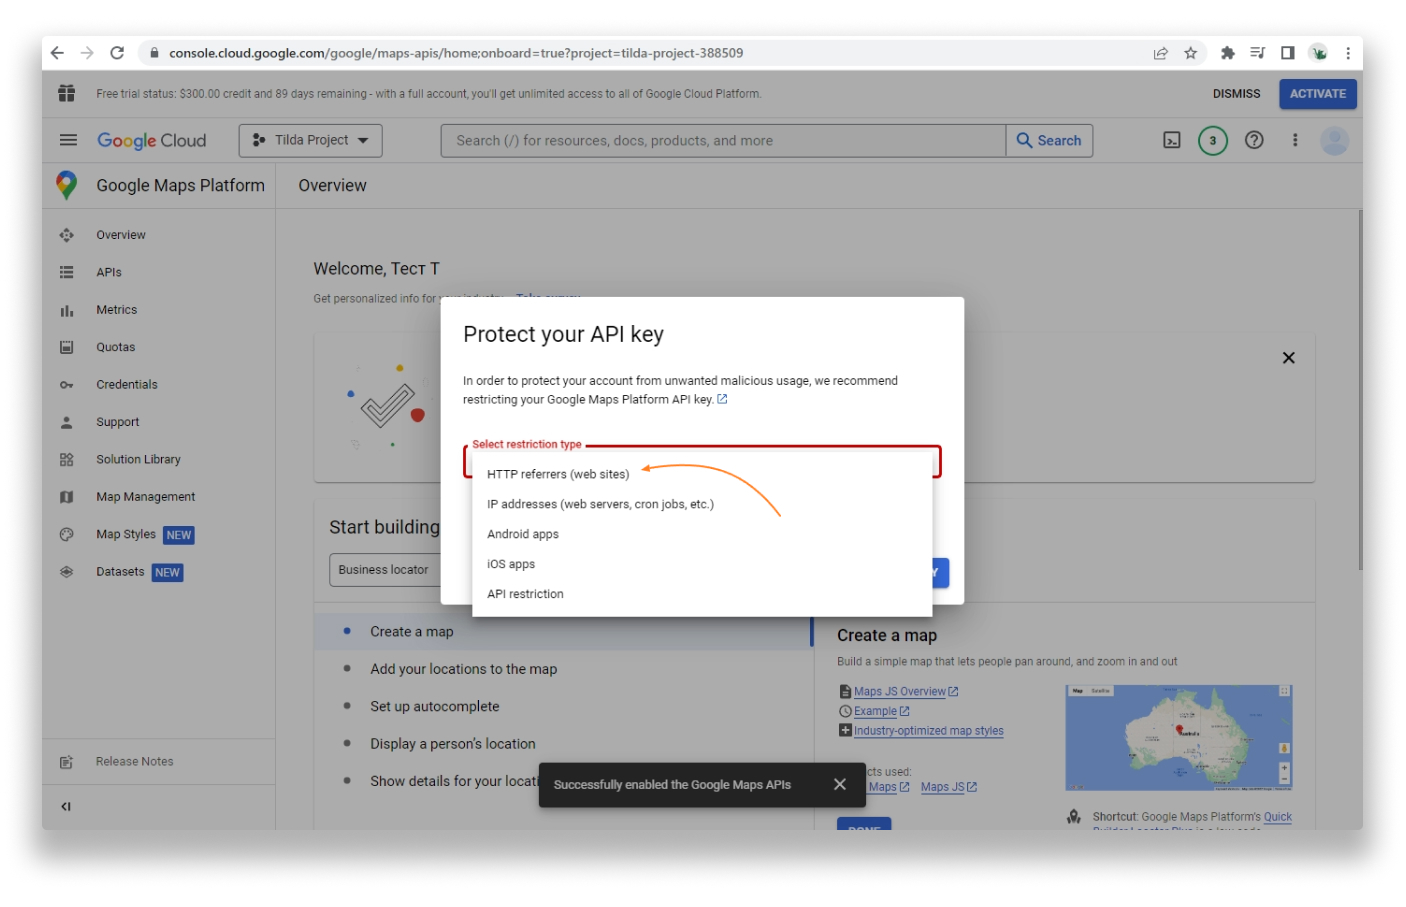Select Add your locations to the map
This screenshot has height=907, width=1406.
point(463,669)
